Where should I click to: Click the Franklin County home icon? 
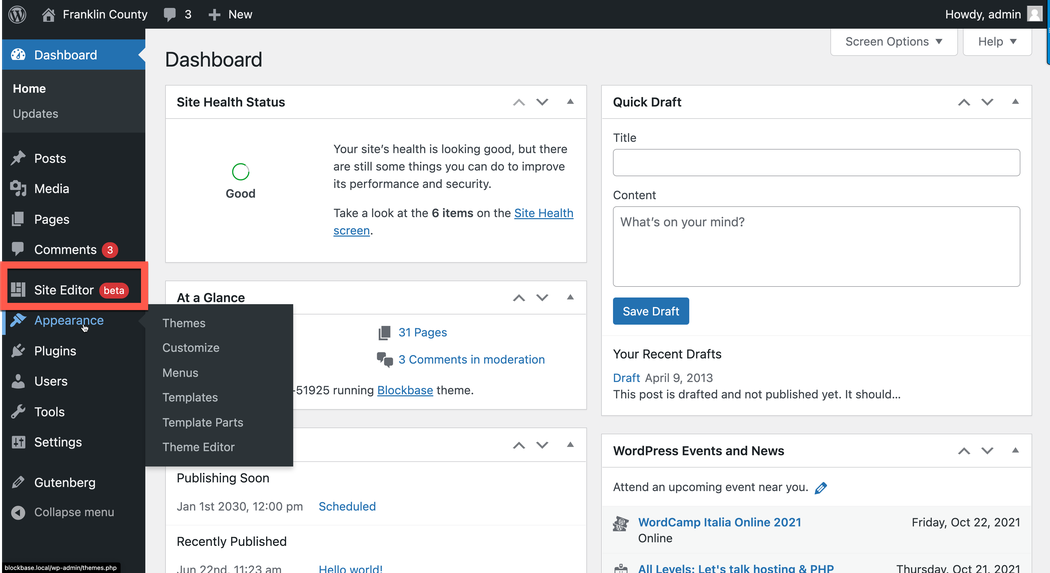click(49, 14)
